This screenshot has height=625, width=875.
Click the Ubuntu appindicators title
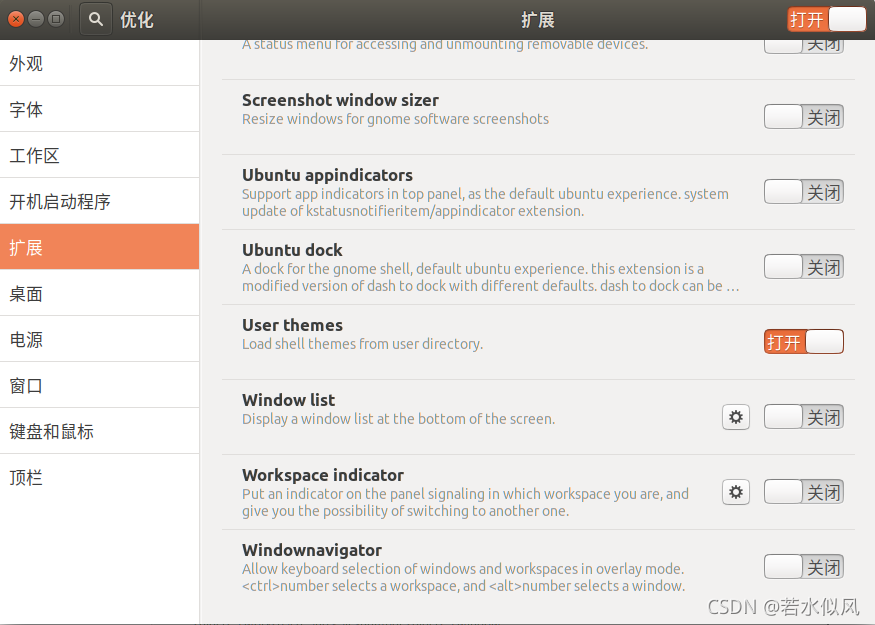tap(328, 175)
